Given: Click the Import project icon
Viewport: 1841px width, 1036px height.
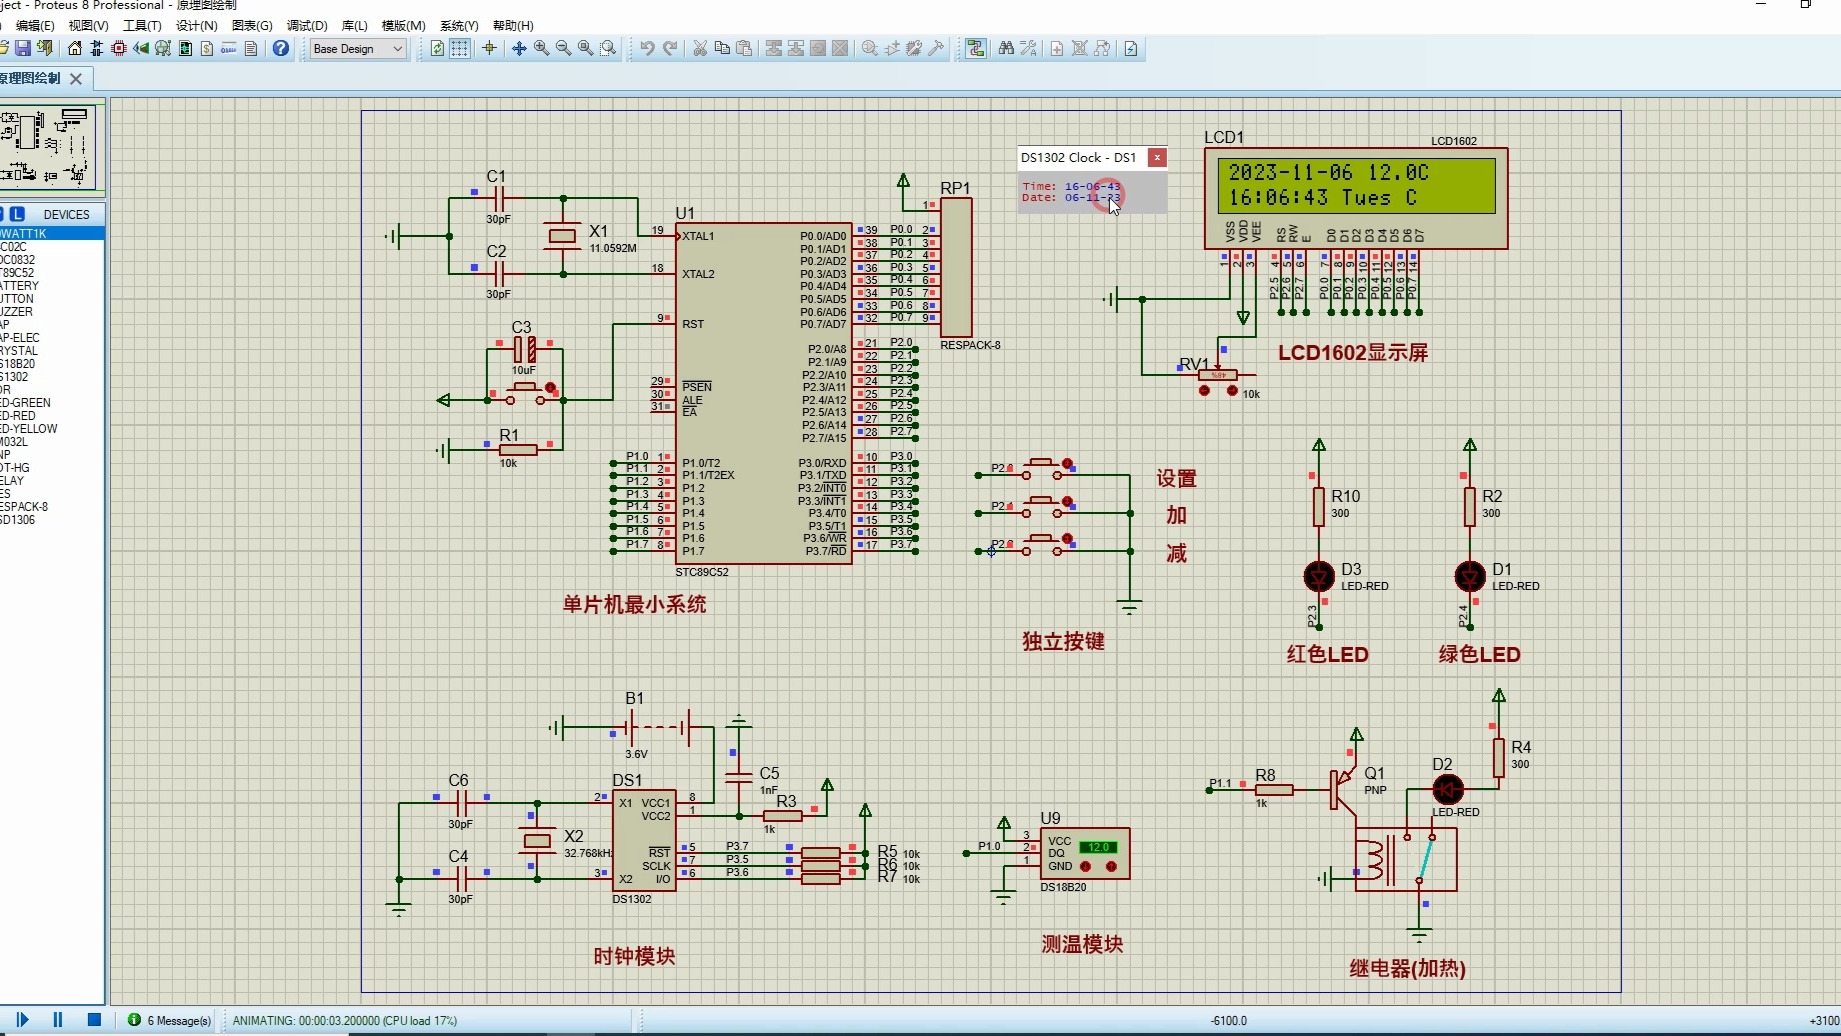Looking at the screenshot, I should coord(45,48).
